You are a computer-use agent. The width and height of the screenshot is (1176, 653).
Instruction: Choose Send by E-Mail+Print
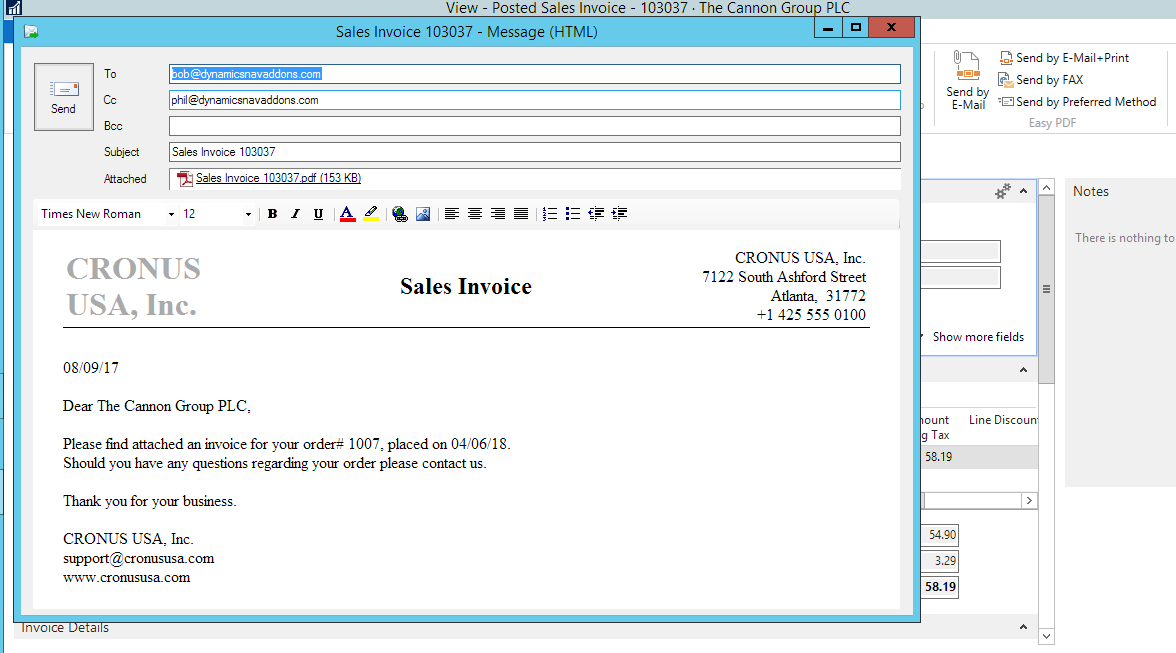[x=1064, y=58]
